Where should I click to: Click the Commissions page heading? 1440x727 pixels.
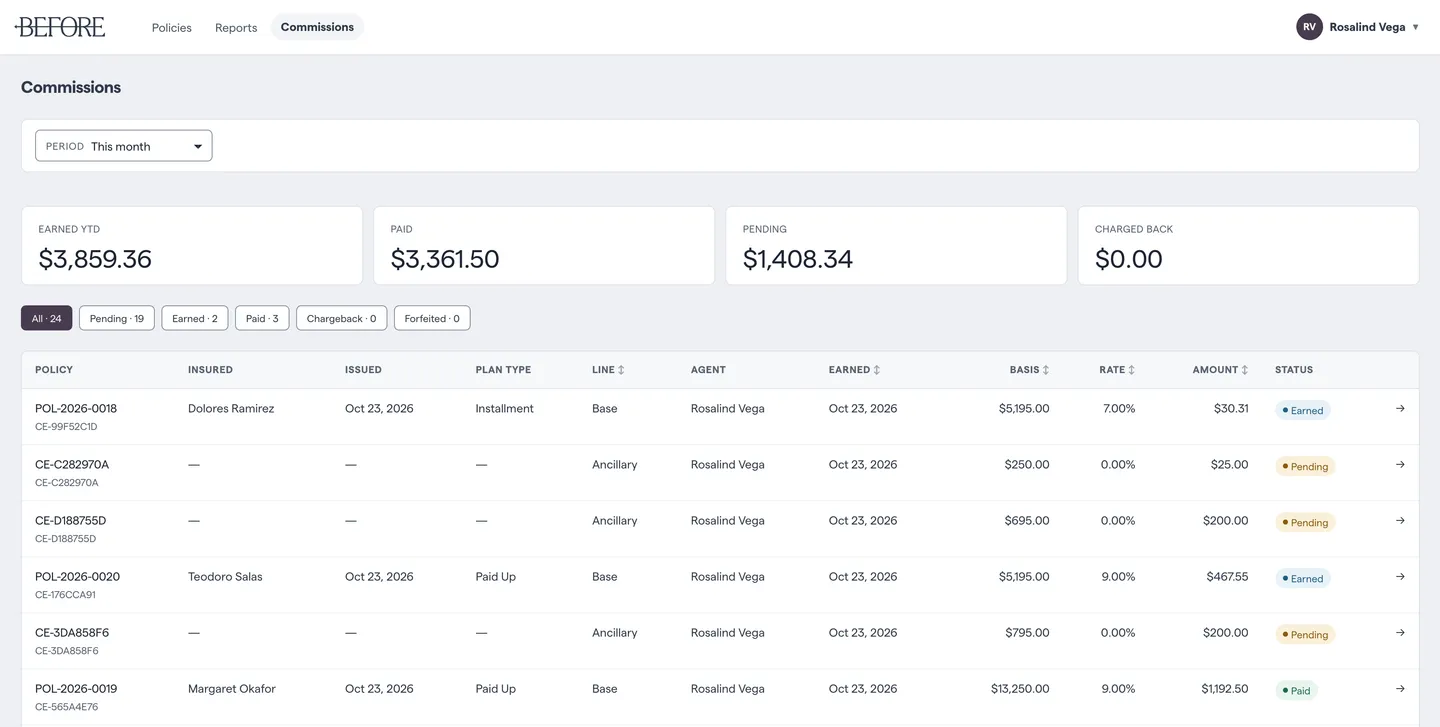pos(71,87)
